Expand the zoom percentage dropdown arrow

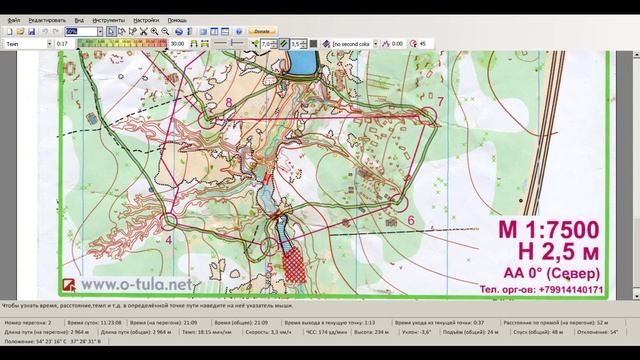tap(100, 31)
